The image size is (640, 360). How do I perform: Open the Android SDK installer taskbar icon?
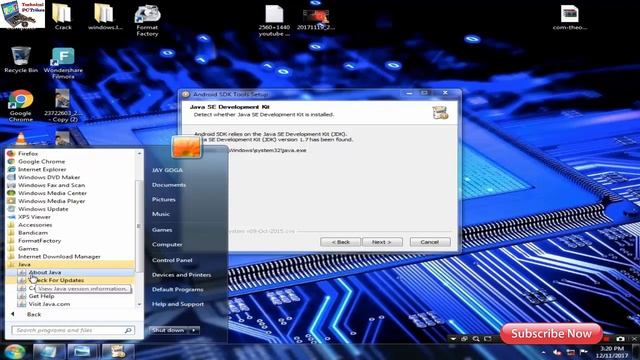(118, 351)
